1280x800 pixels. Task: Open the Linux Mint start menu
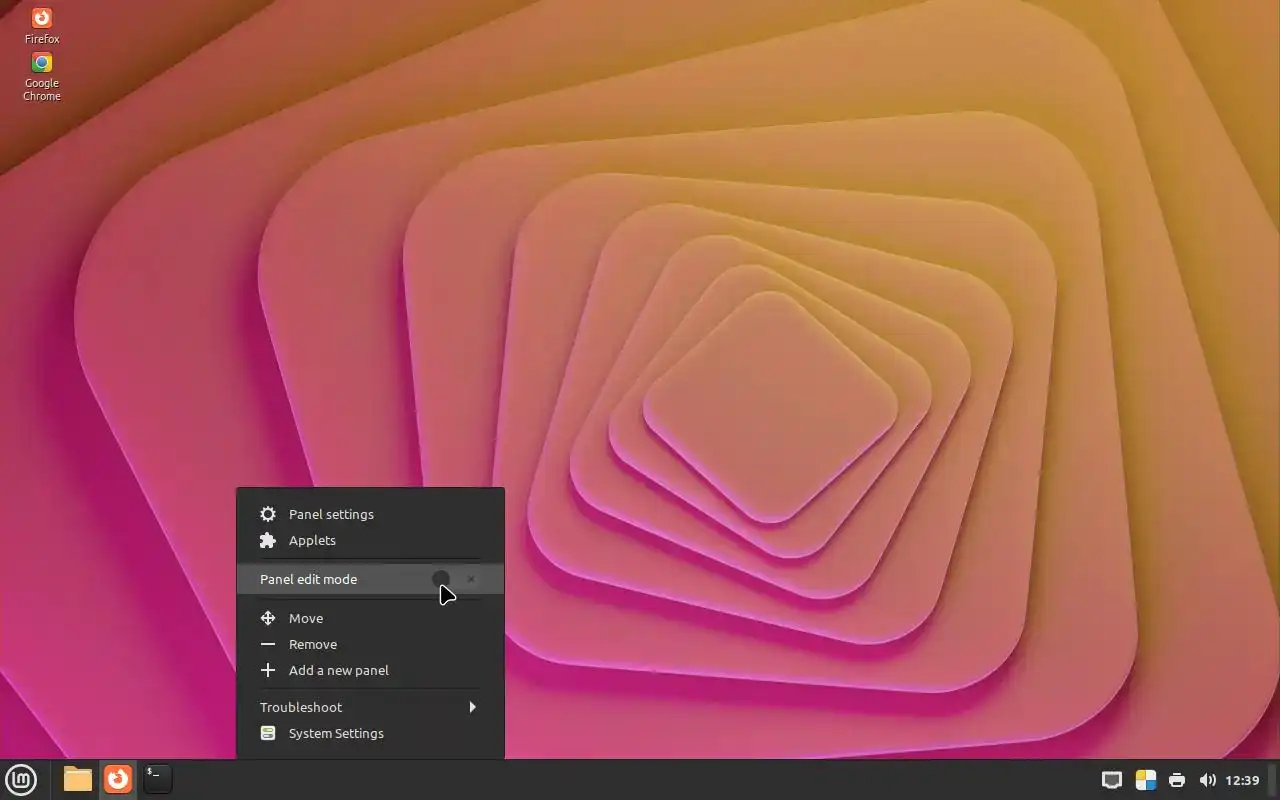[x=21, y=779]
